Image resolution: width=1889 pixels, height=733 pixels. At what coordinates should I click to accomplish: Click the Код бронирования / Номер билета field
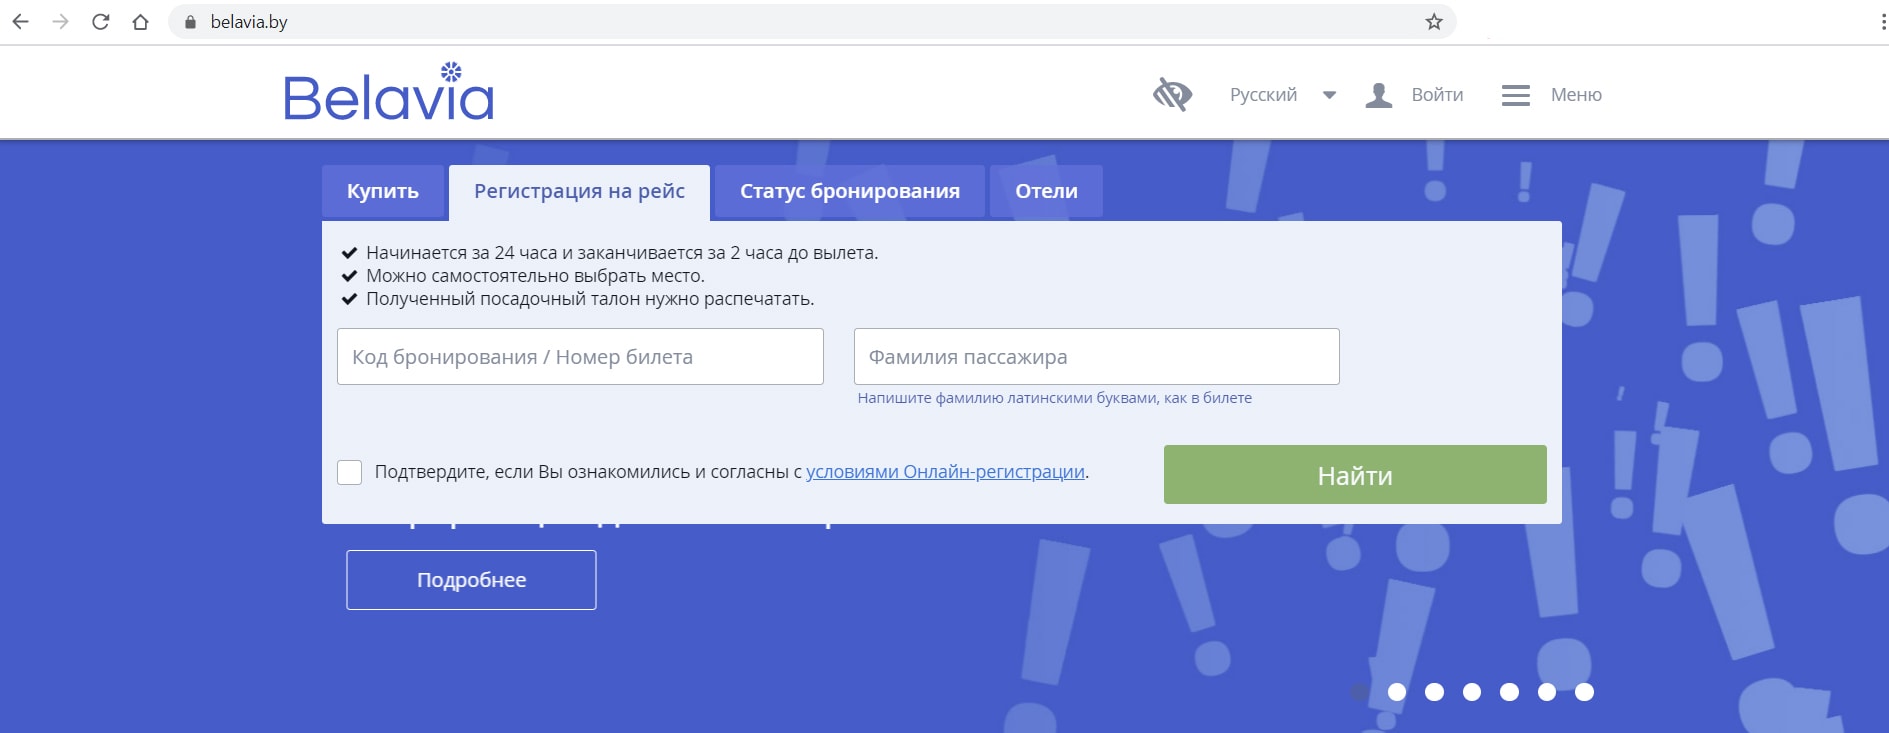point(580,356)
